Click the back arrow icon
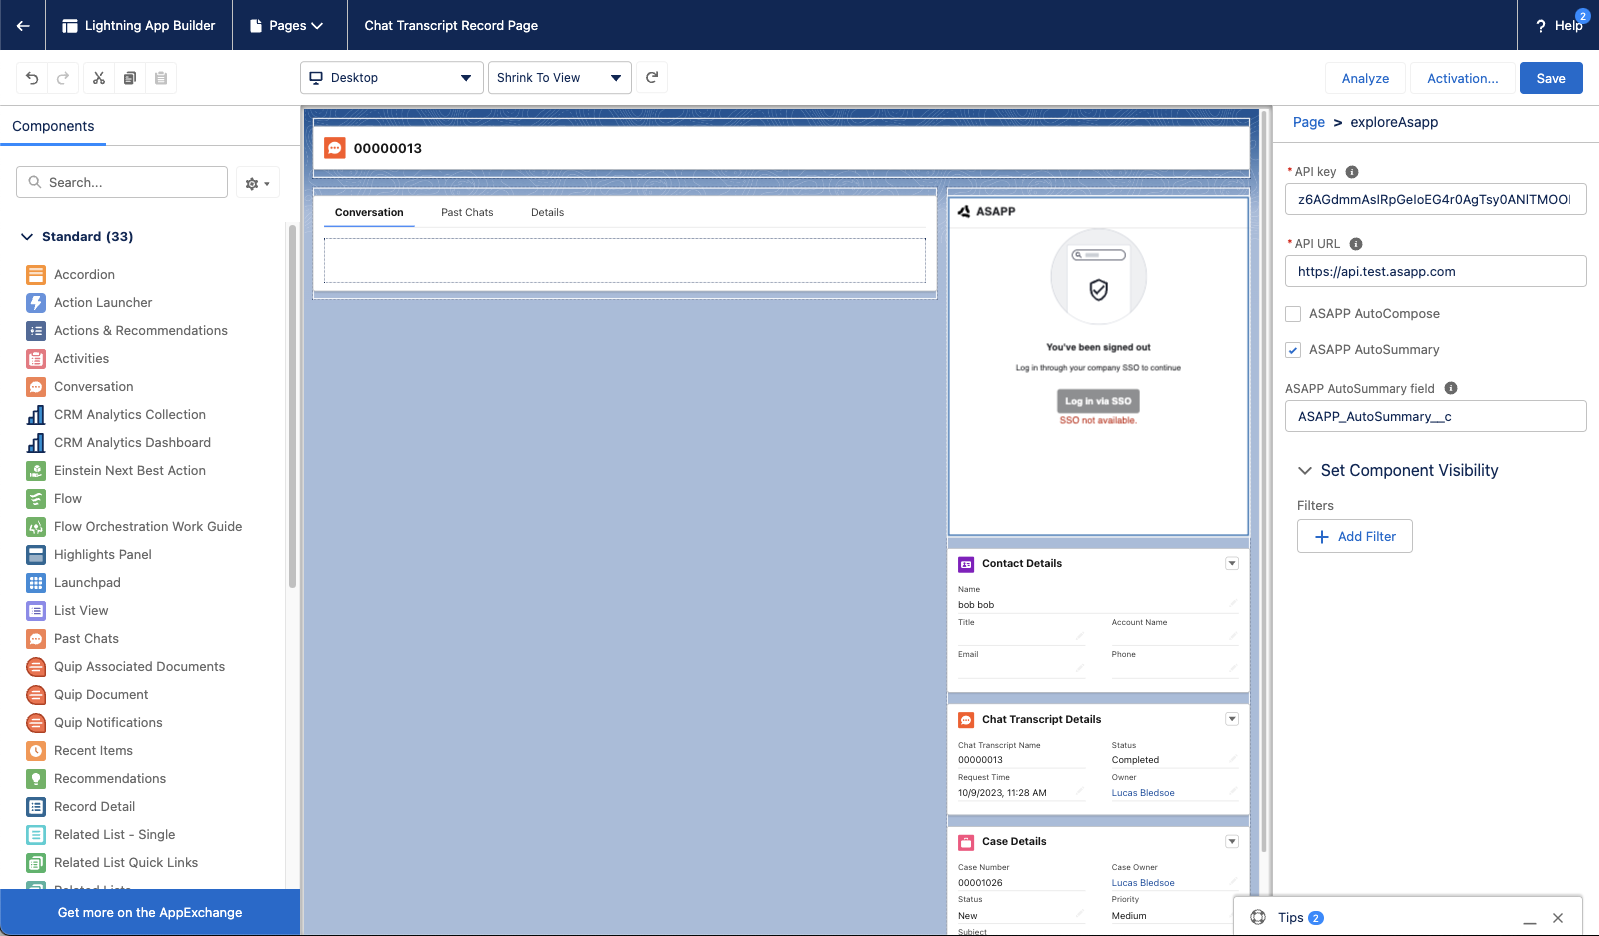This screenshot has height=936, width=1599. (x=22, y=25)
